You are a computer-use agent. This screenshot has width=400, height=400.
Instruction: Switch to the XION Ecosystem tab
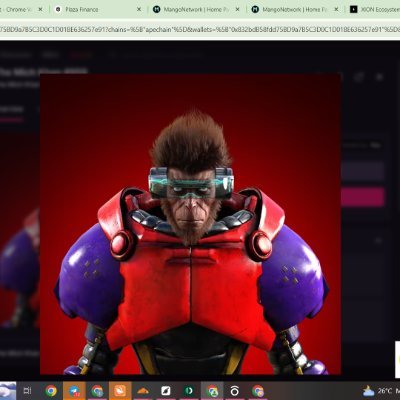click(x=373, y=9)
